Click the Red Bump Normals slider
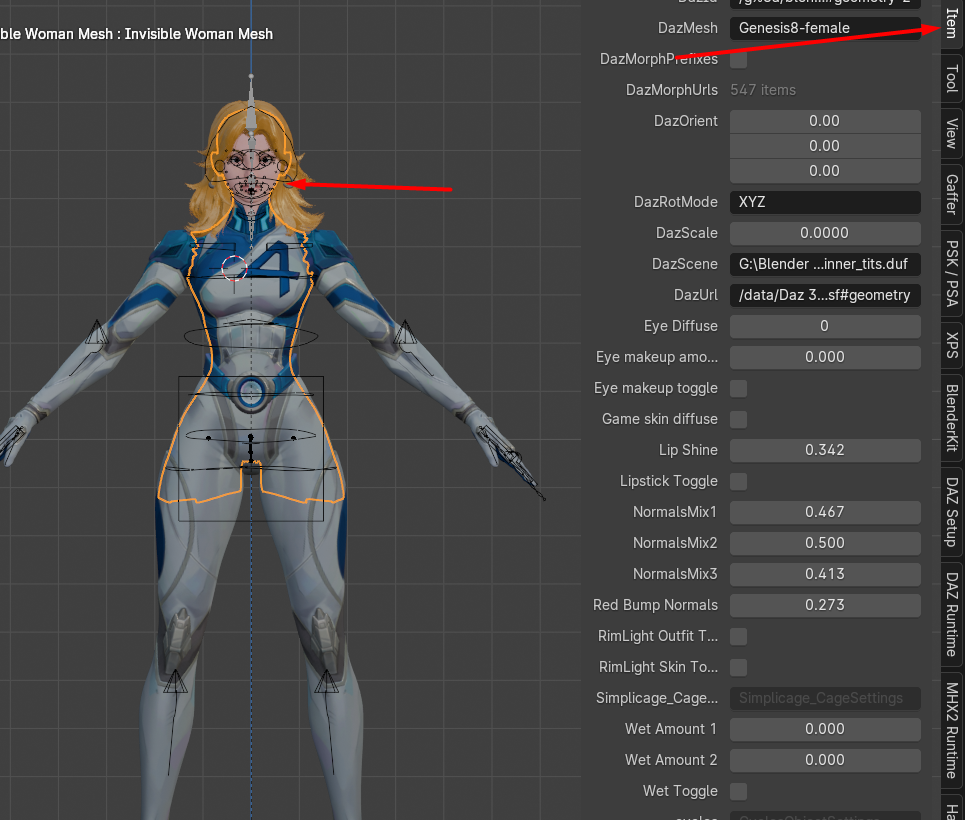Viewport: 965px width, 820px height. (x=825, y=605)
